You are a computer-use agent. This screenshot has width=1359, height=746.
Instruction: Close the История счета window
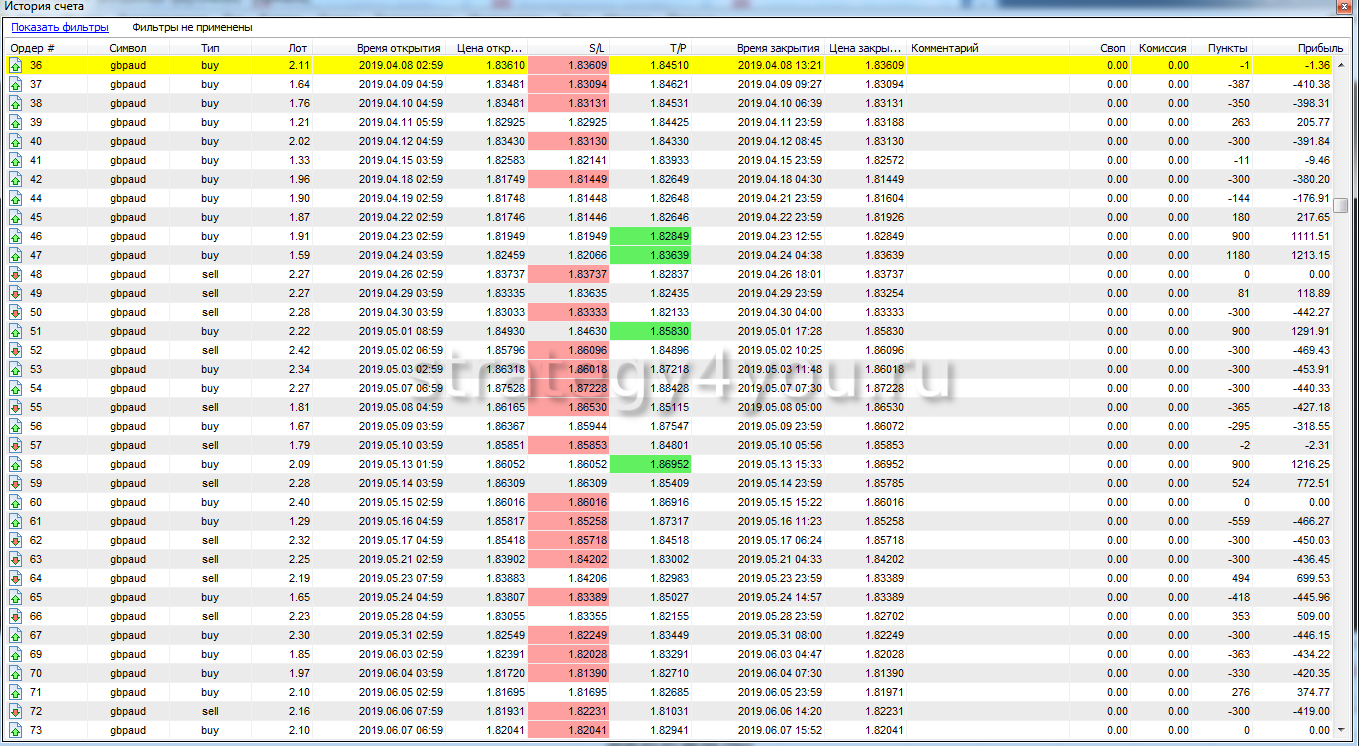coord(1344,6)
